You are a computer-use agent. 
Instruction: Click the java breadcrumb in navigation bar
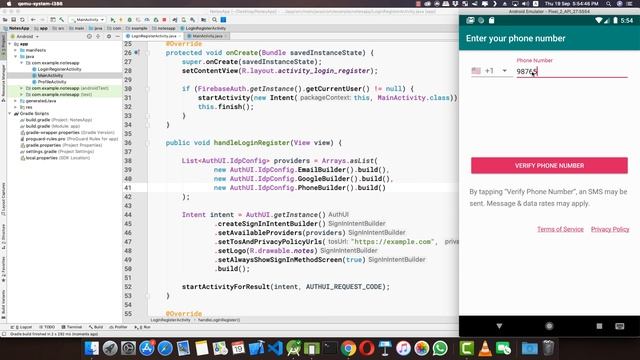click(96, 28)
